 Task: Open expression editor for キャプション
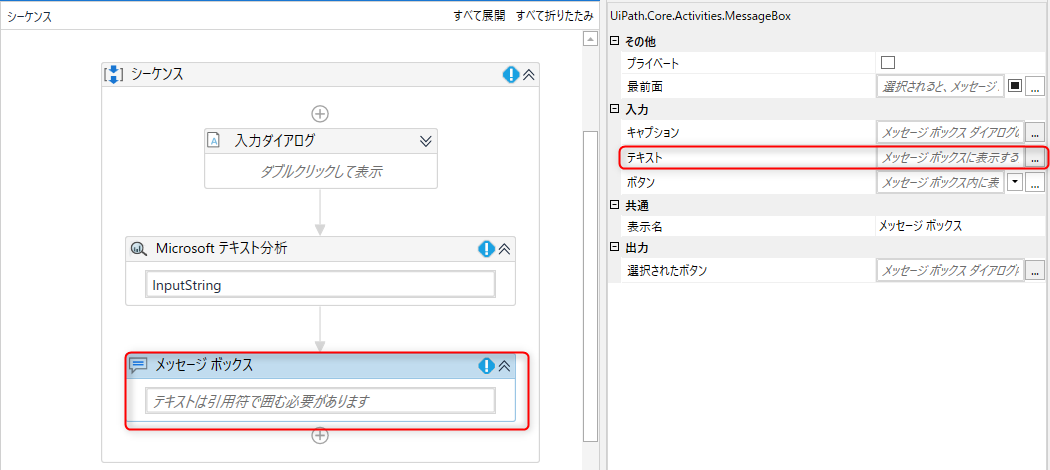1035,133
